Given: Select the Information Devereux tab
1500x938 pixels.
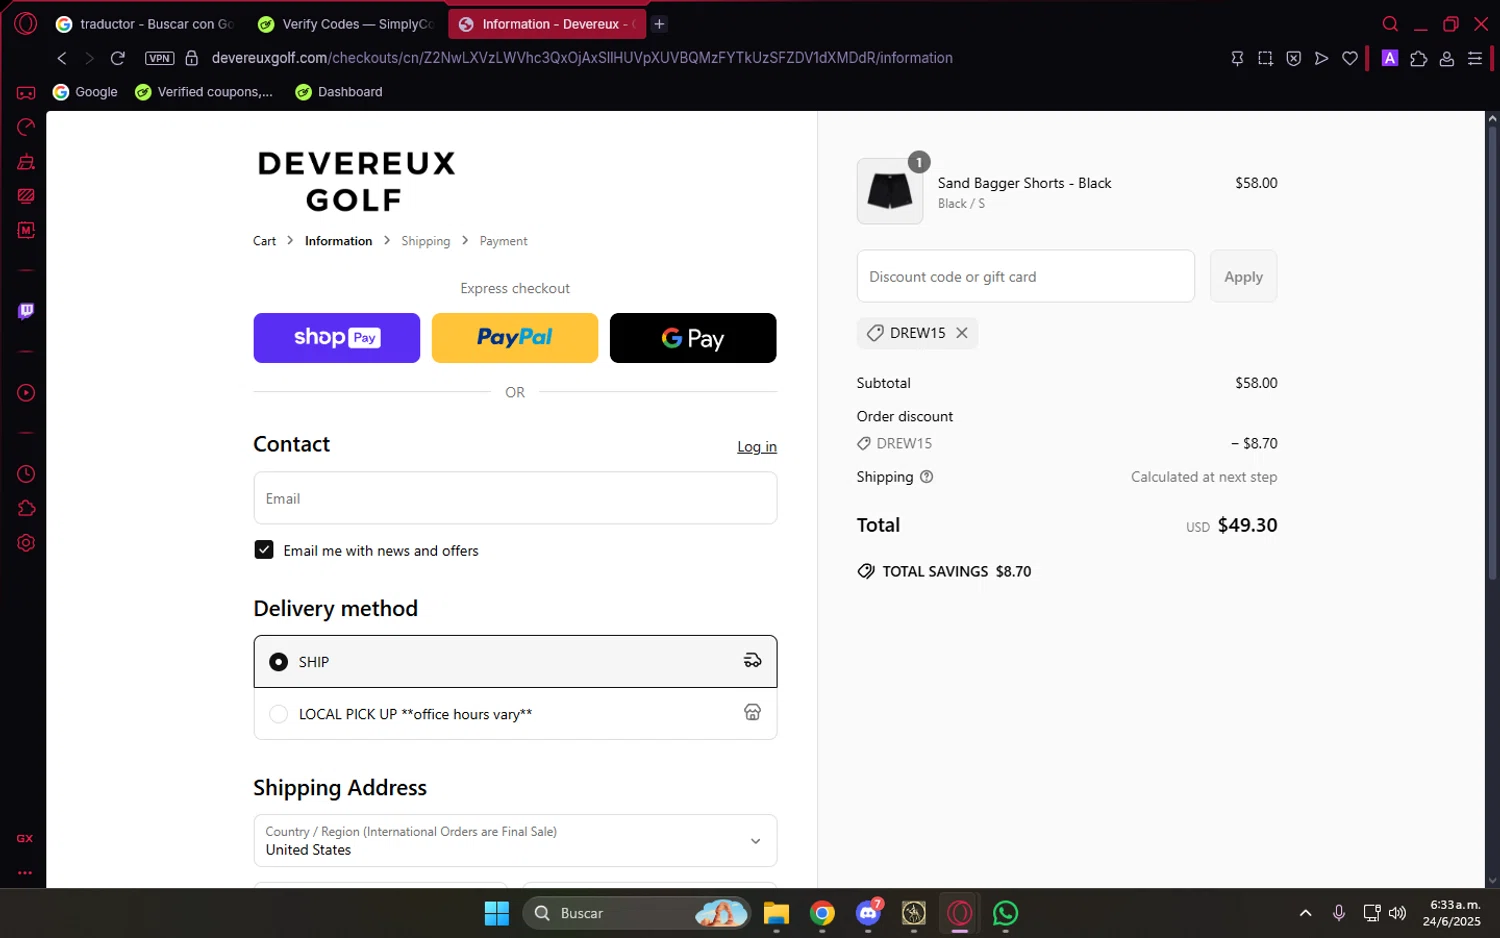Looking at the screenshot, I should point(546,24).
